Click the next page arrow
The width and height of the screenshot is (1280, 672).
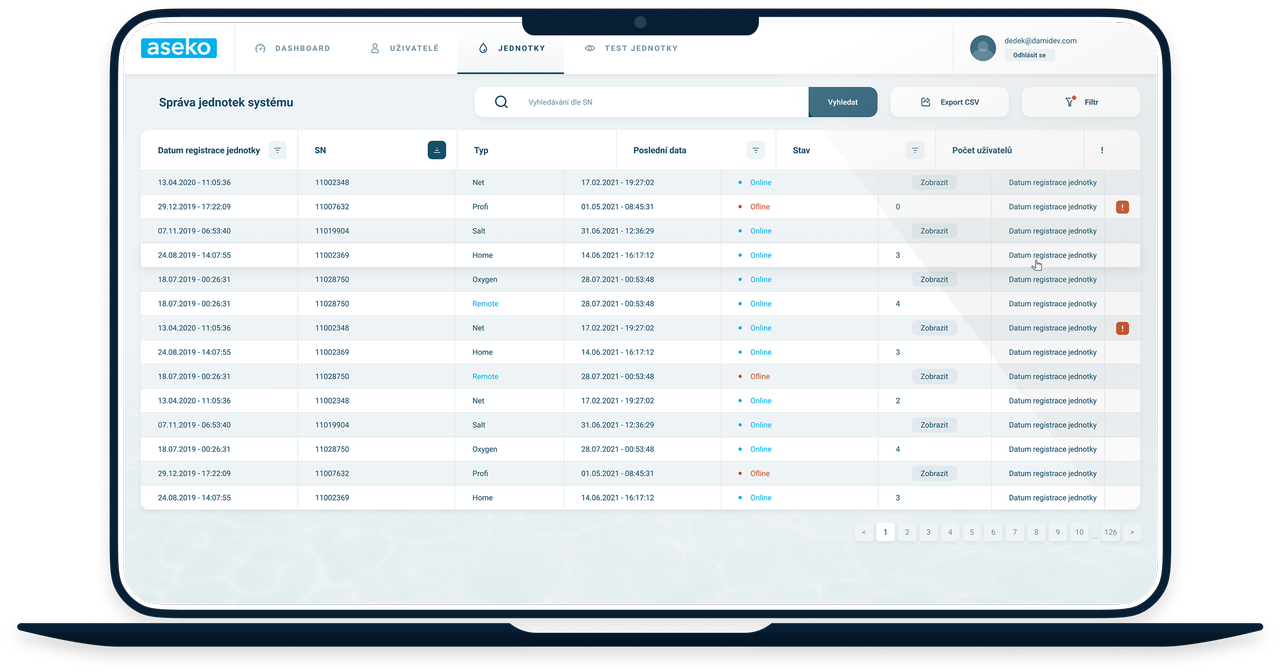point(1132,532)
